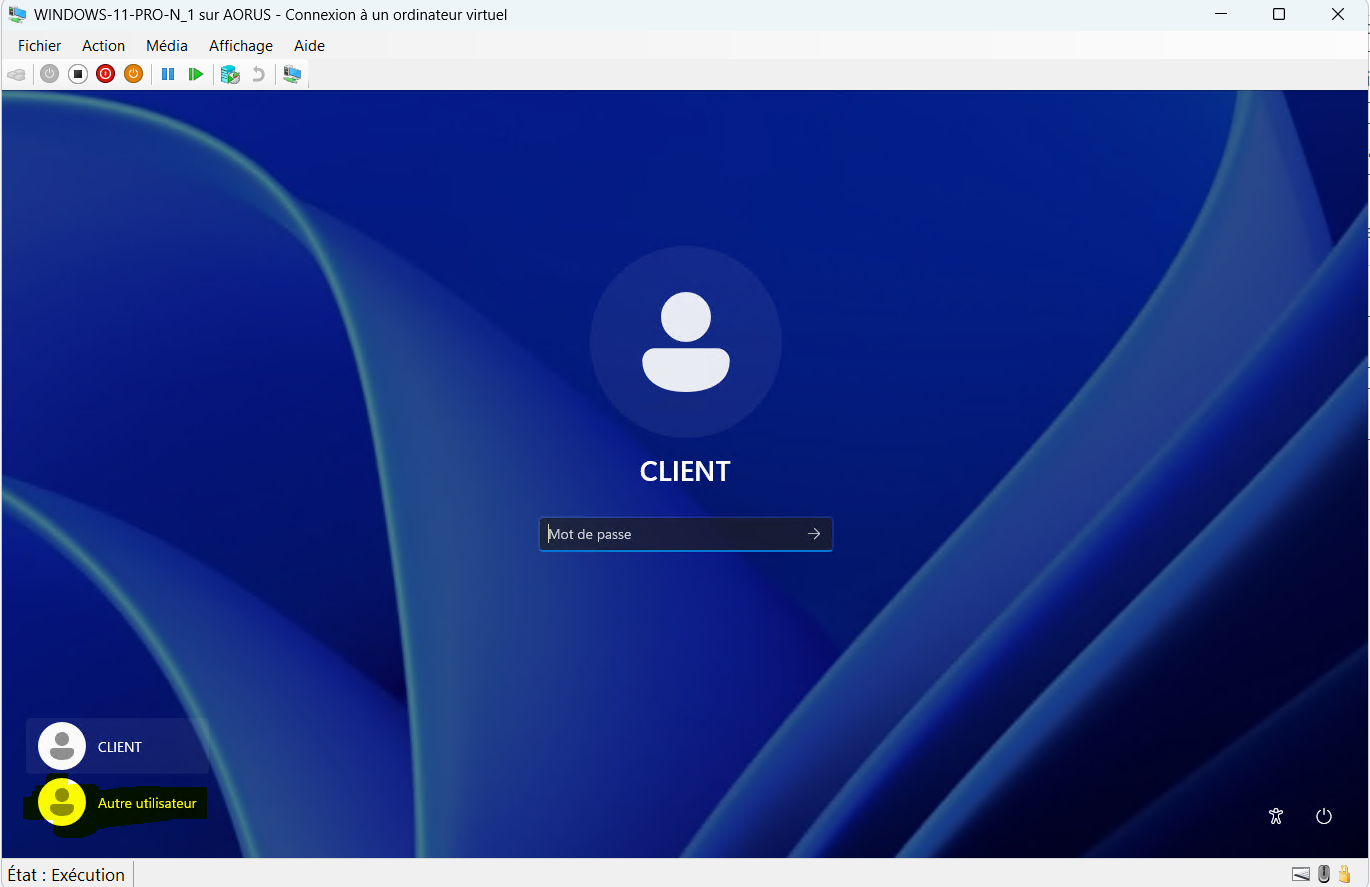
Task: Expand the Affichage menu
Action: 240,46
